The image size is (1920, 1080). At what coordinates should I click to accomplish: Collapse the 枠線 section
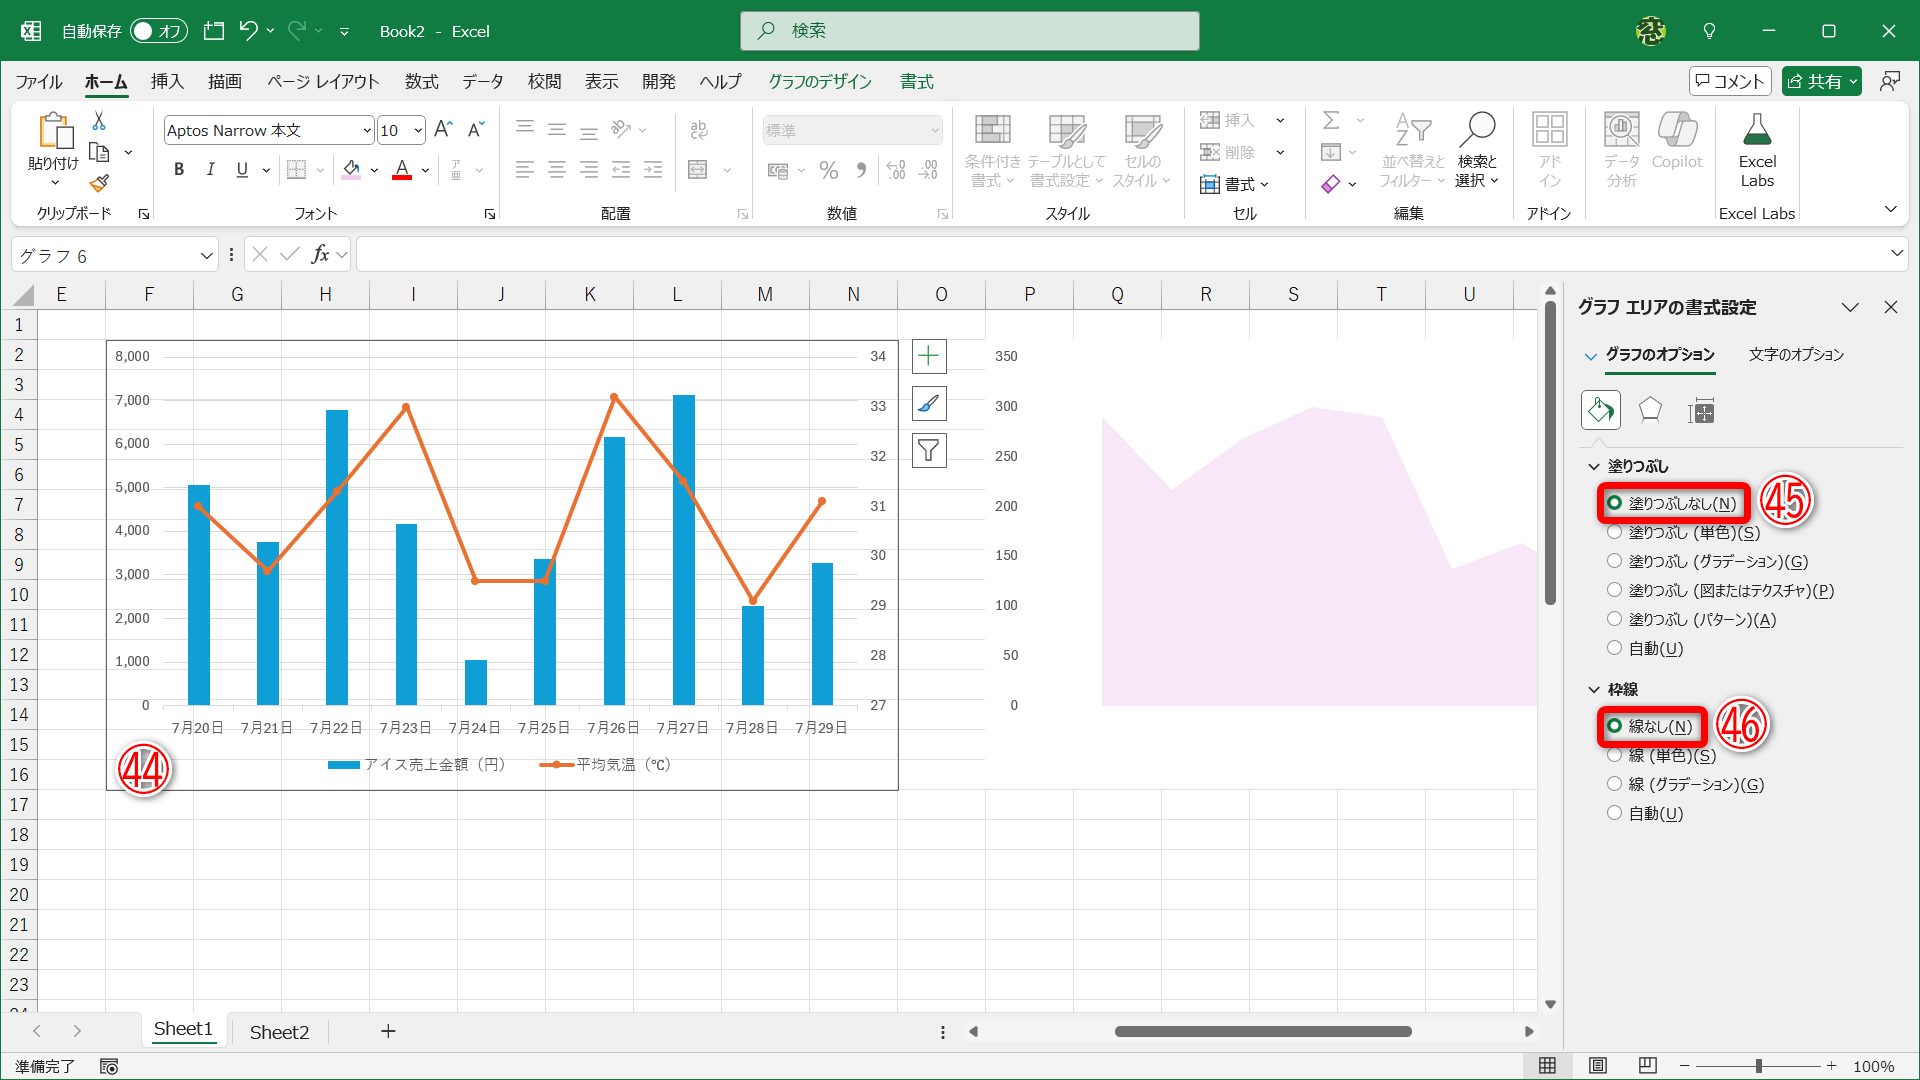[1594, 689]
